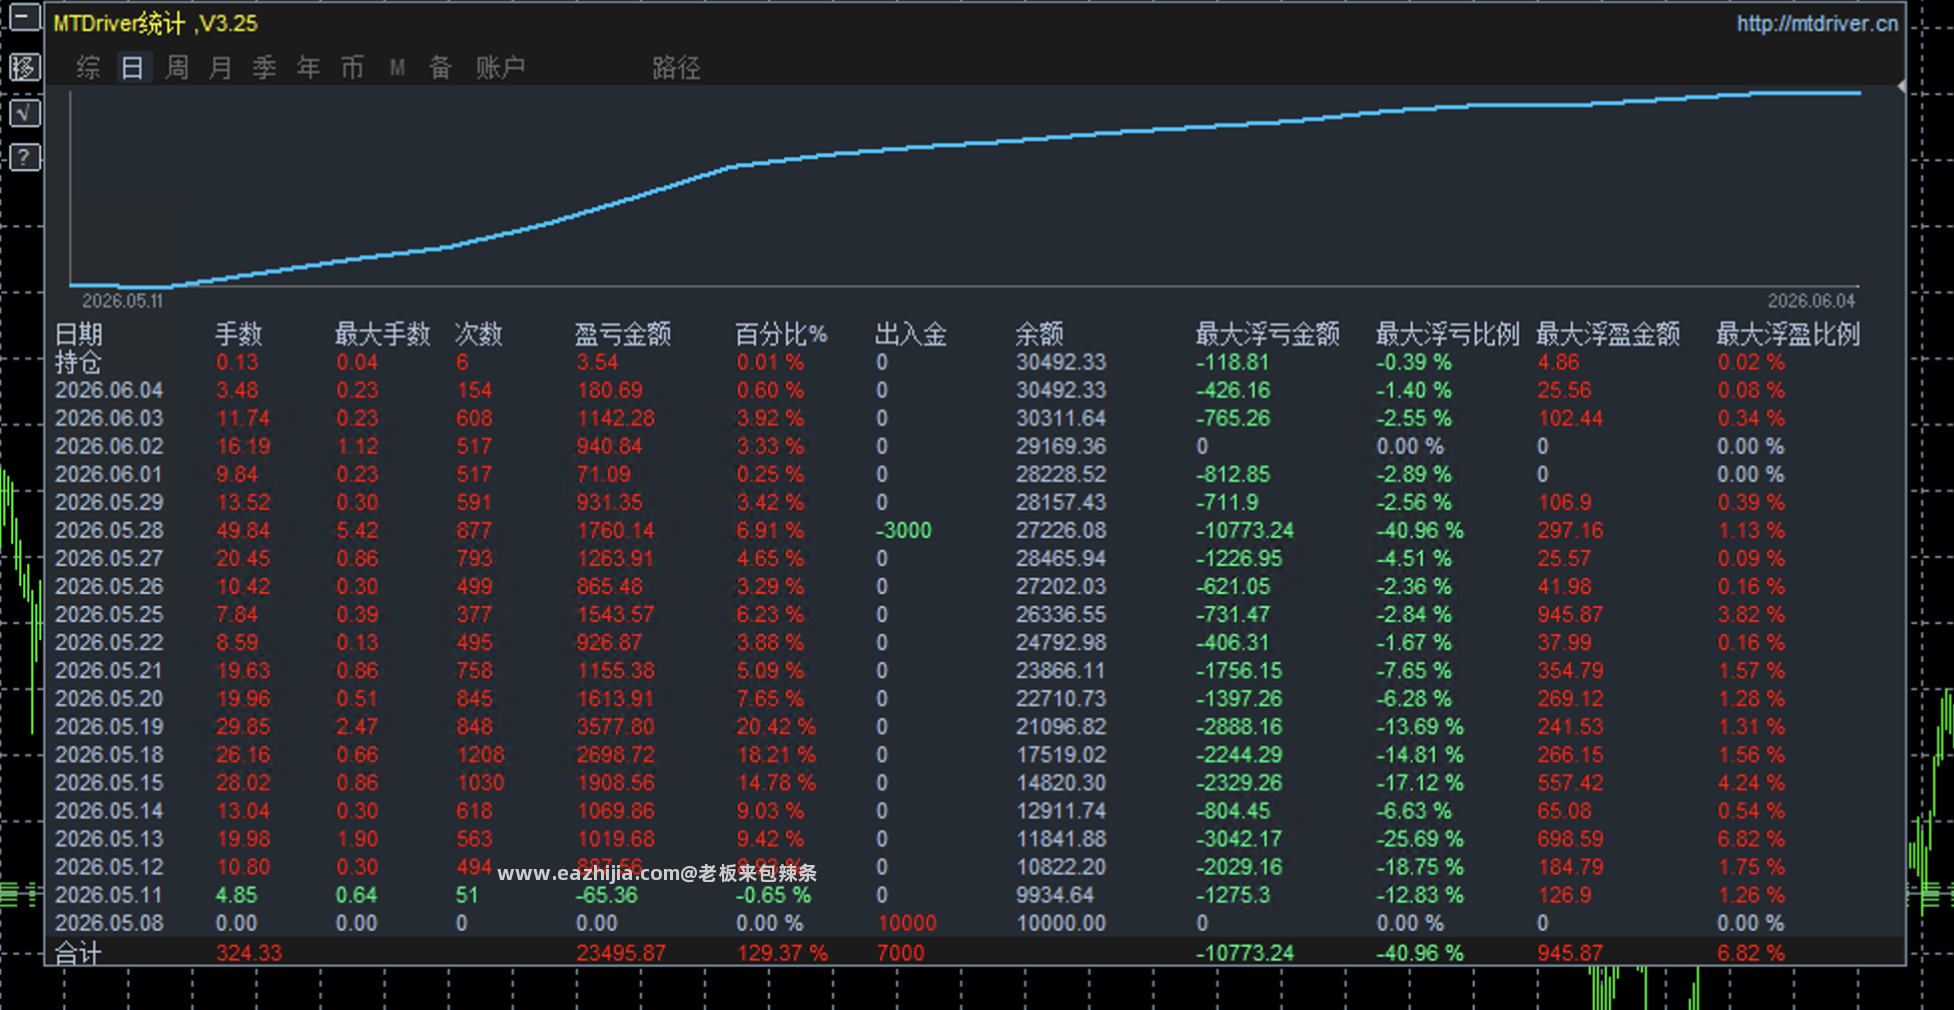Toggle the √ checkmark button
Viewport: 1954px width, 1010px height.
(x=25, y=113)
